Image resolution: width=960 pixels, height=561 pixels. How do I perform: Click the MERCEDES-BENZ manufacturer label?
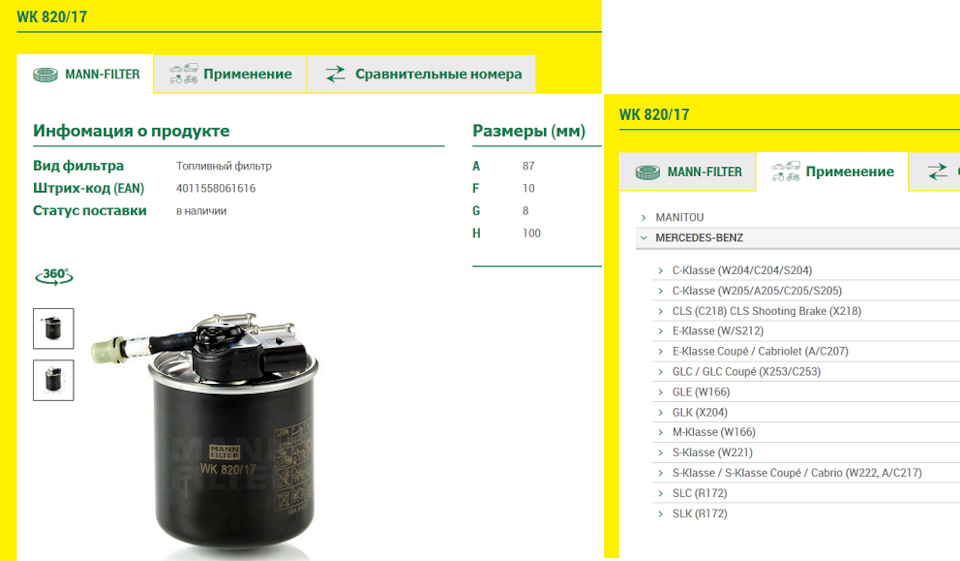[699, 238]
